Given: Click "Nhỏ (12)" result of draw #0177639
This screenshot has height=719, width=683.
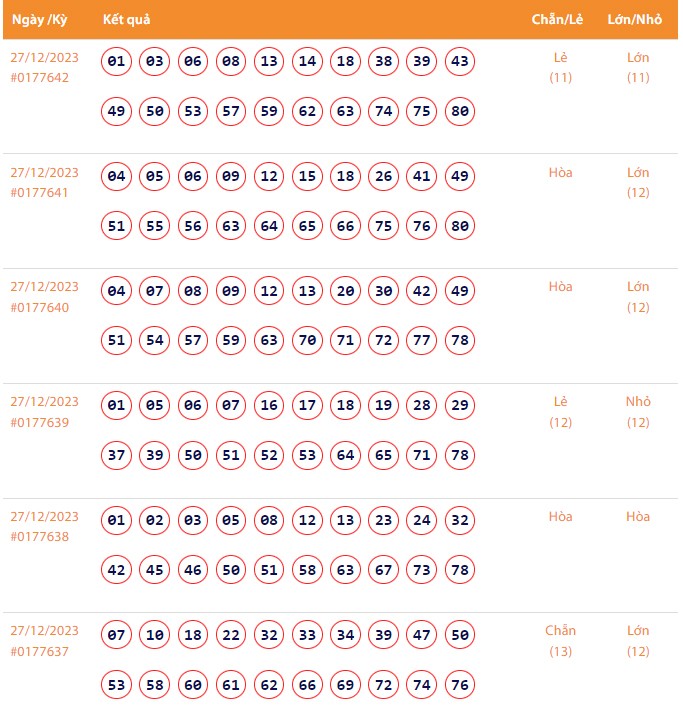Looking at the screenshot, I should pyautogui.click(x=638, y=411).
